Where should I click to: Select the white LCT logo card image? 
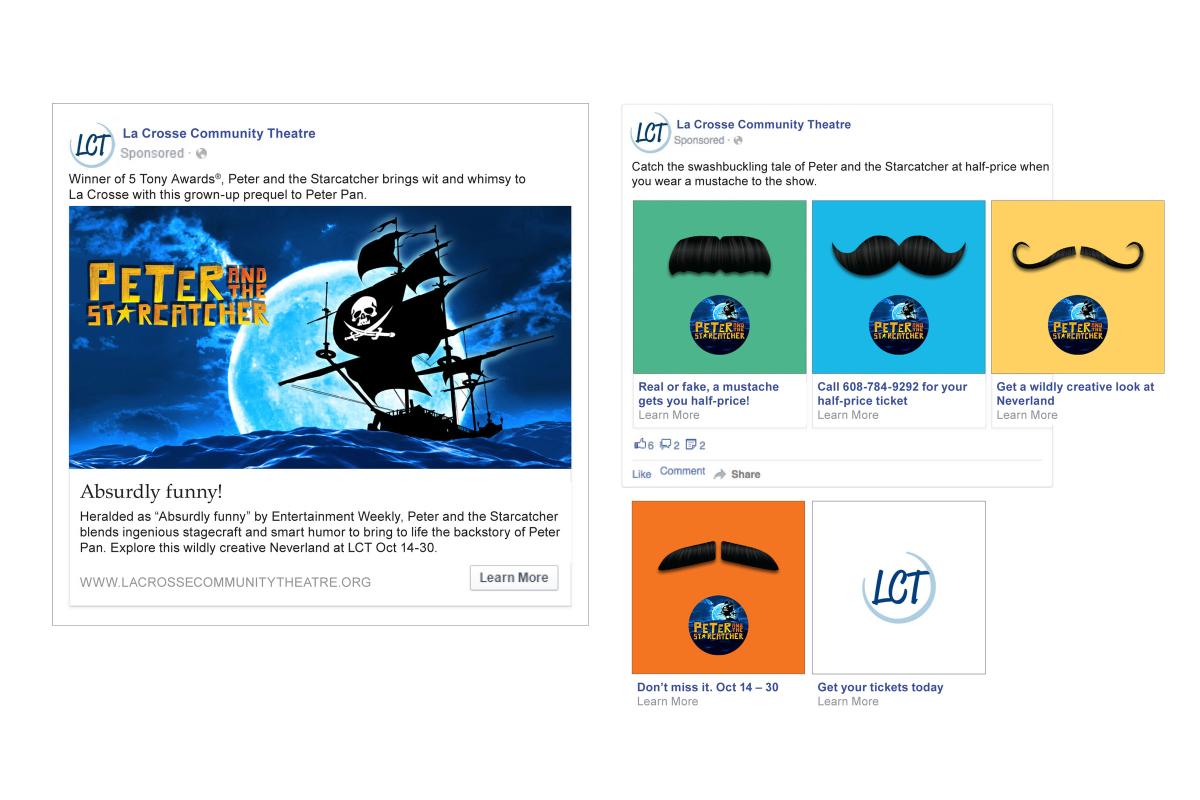899,587
